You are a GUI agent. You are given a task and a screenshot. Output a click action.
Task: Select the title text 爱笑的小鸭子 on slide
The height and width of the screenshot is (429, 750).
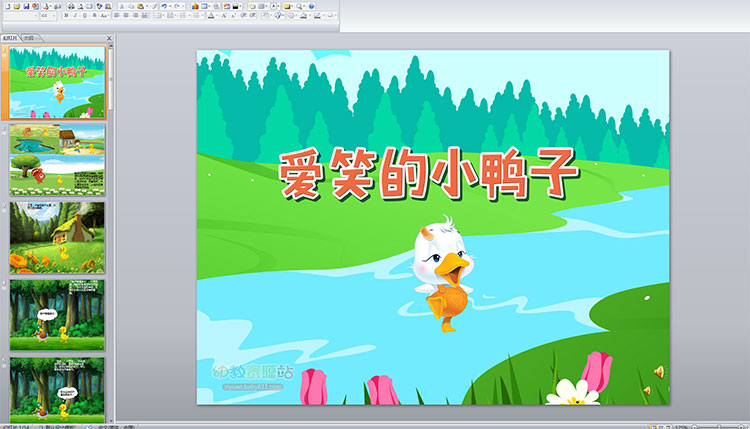tap(428, 177)
